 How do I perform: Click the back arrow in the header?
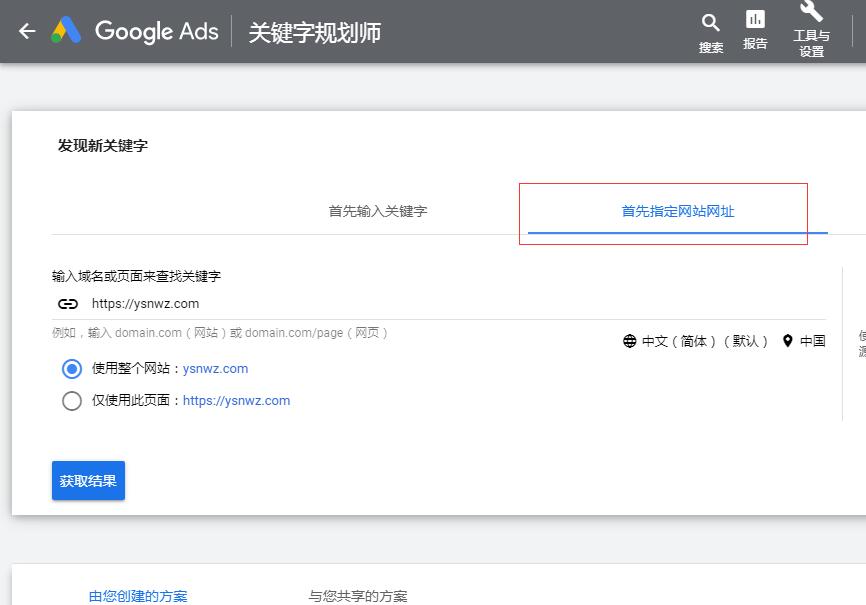(x=27, y=31)
